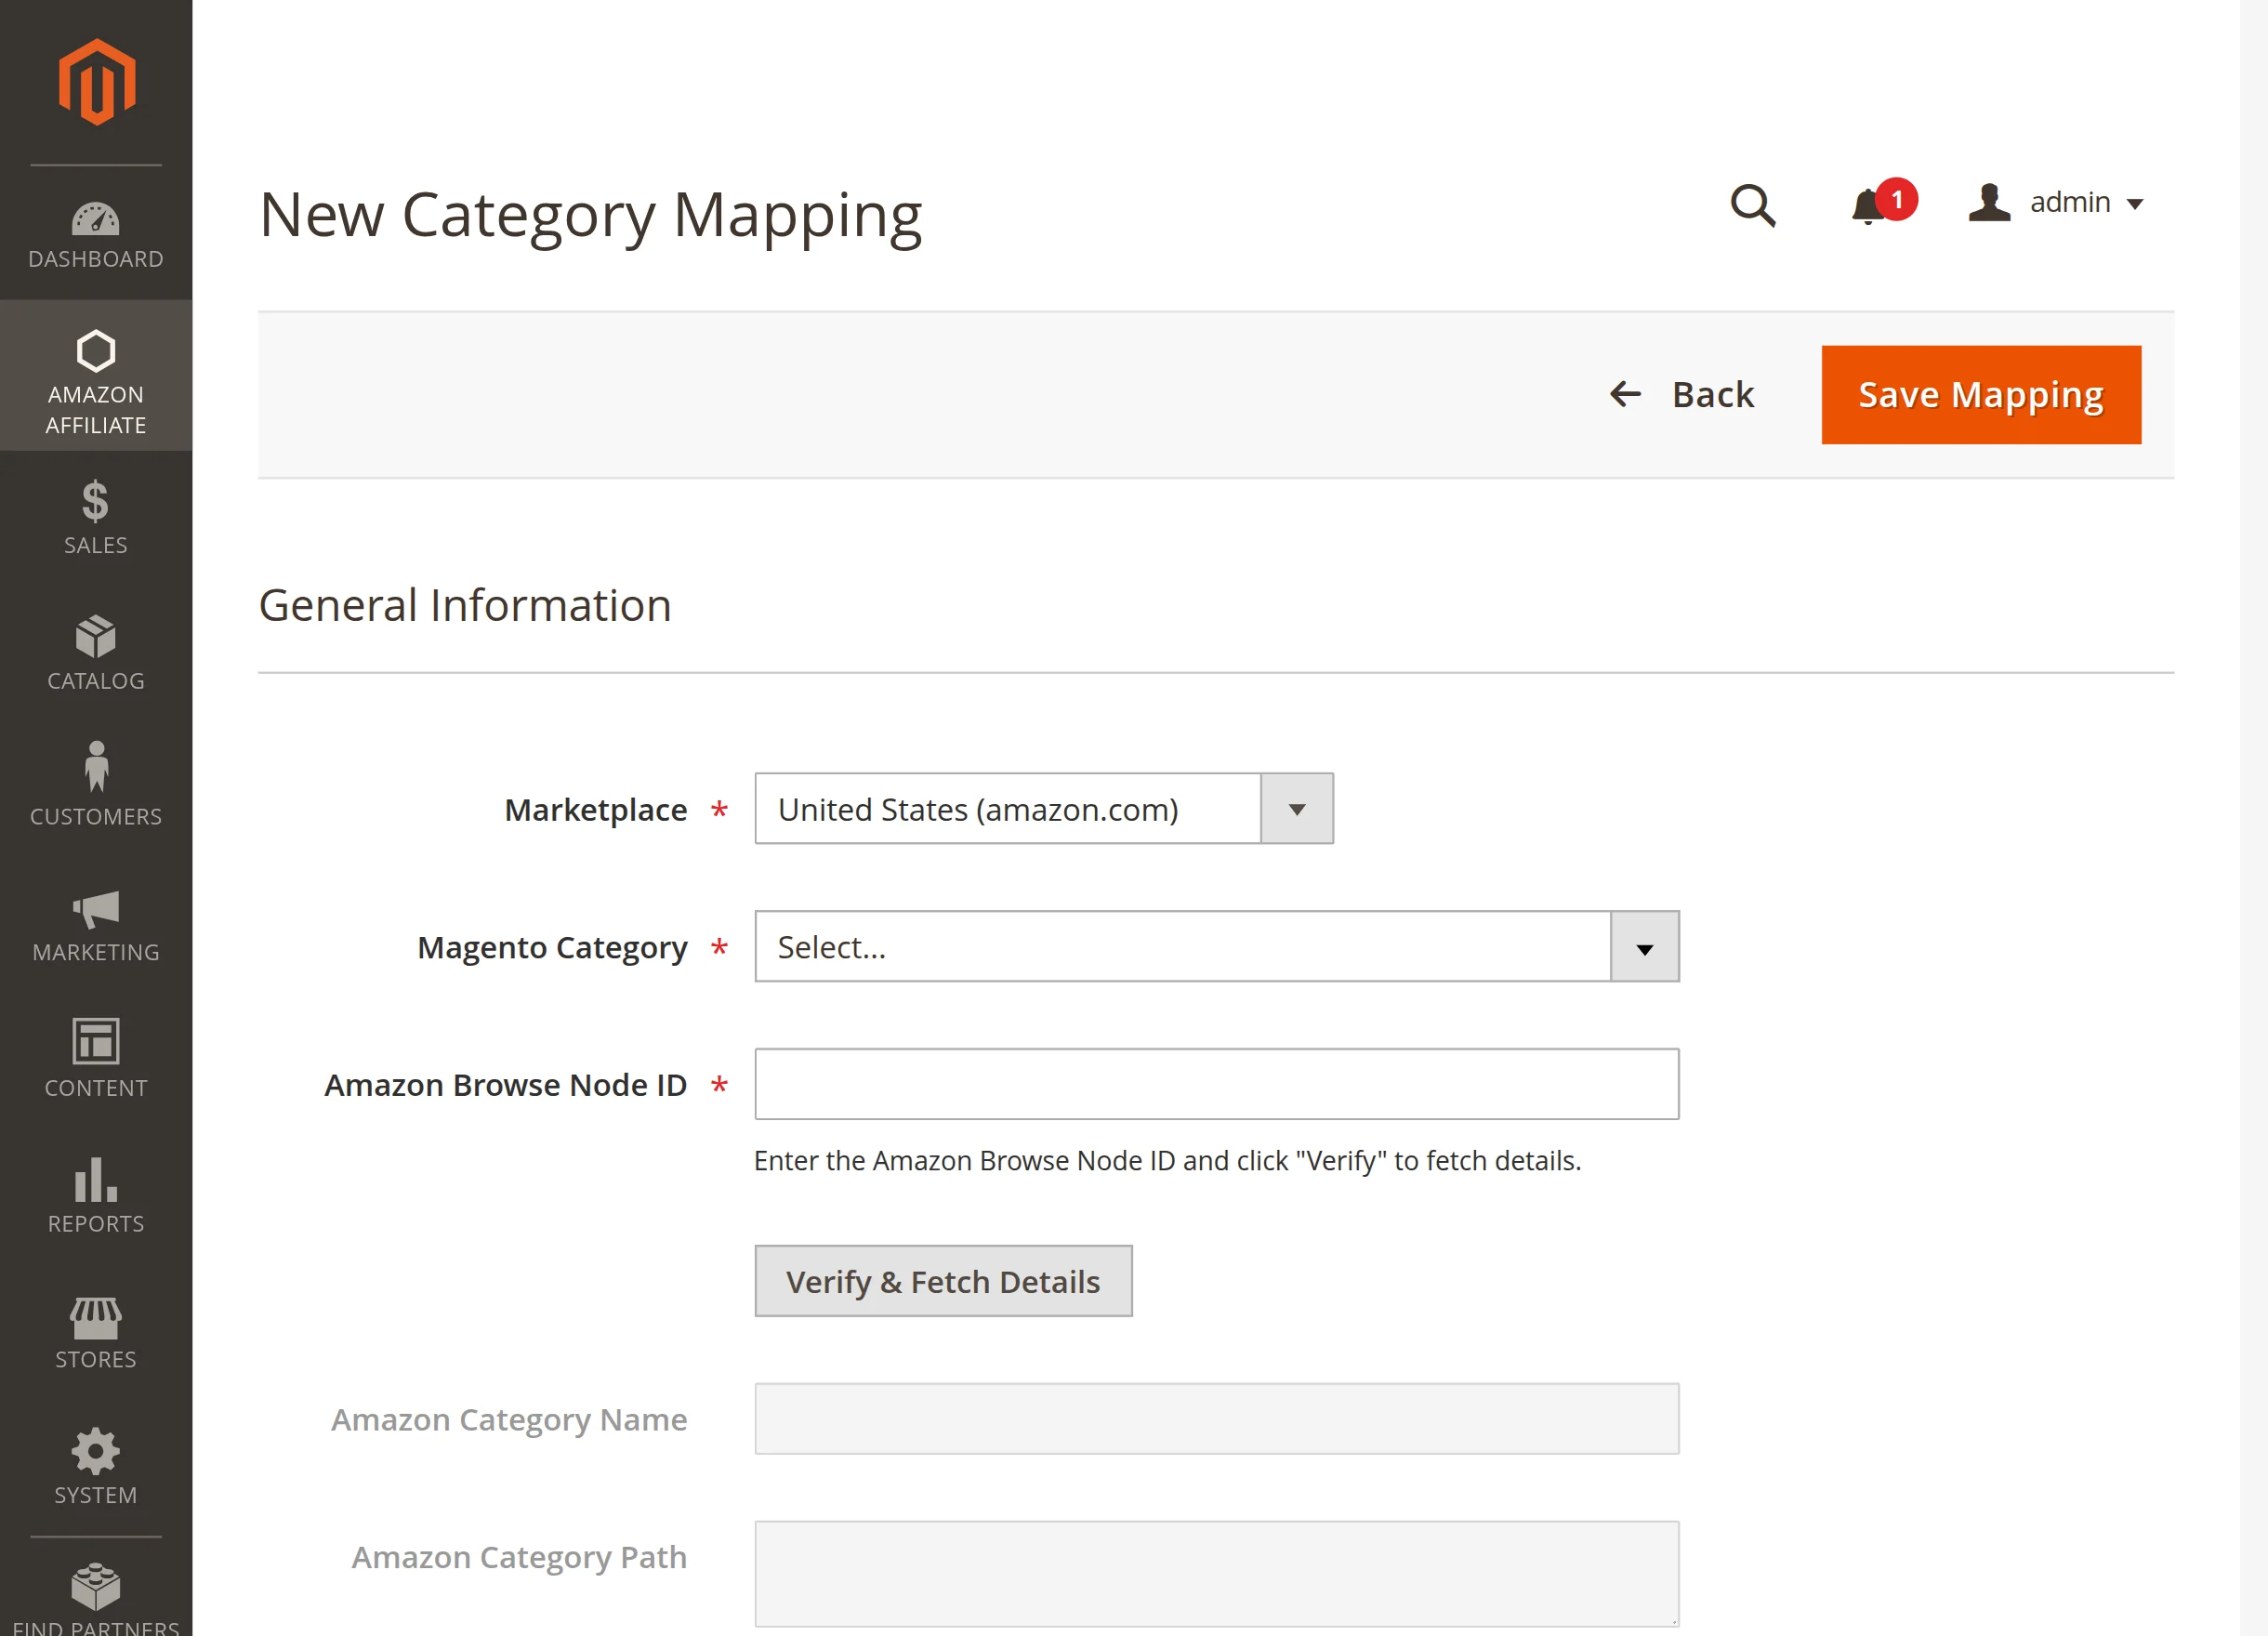
Task: Click the Amazon Category Path label
Action: 519,1558
